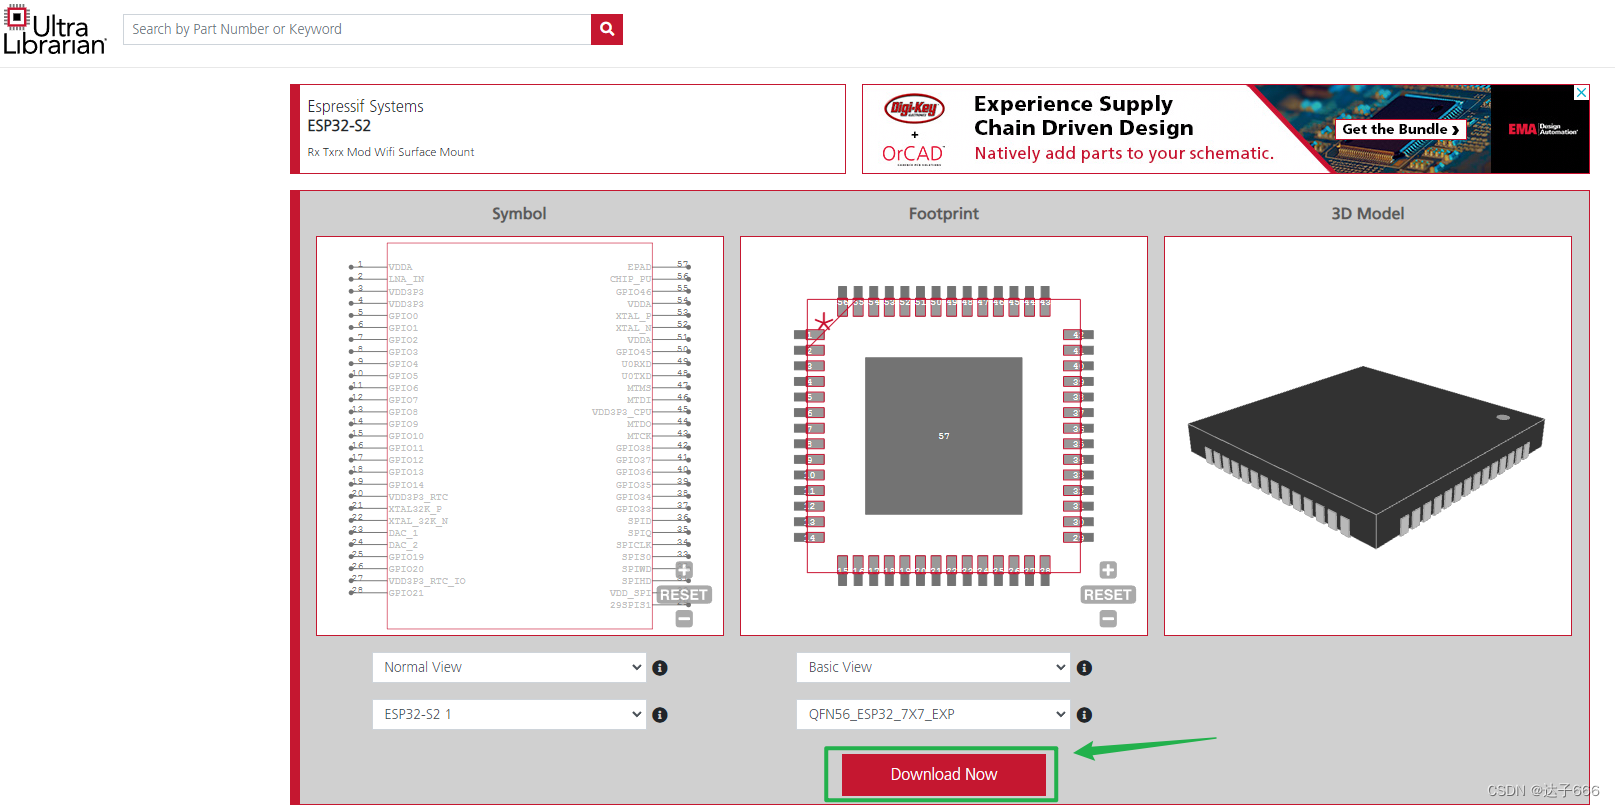Click info icon beside ESP32-S2 1

(660, 715)
